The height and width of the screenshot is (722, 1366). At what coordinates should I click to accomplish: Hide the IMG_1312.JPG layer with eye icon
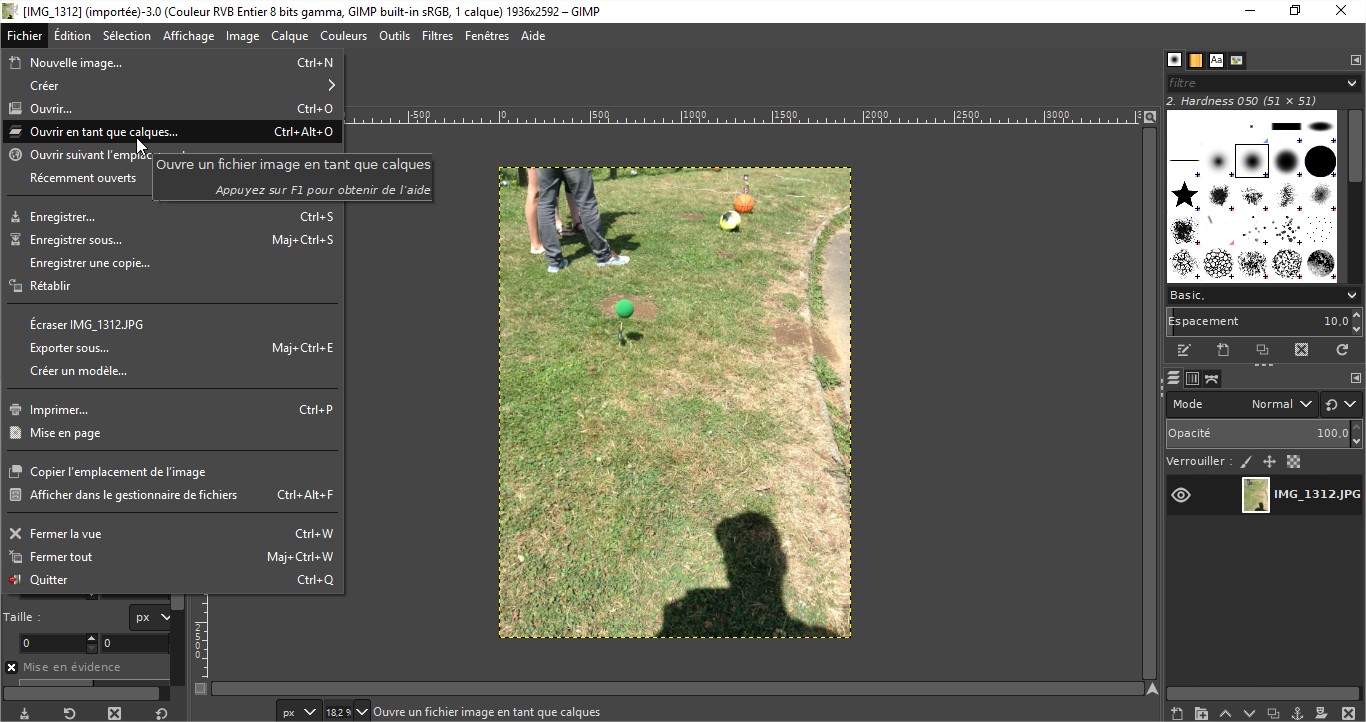pyautogui.click(x=1181, y=495)
